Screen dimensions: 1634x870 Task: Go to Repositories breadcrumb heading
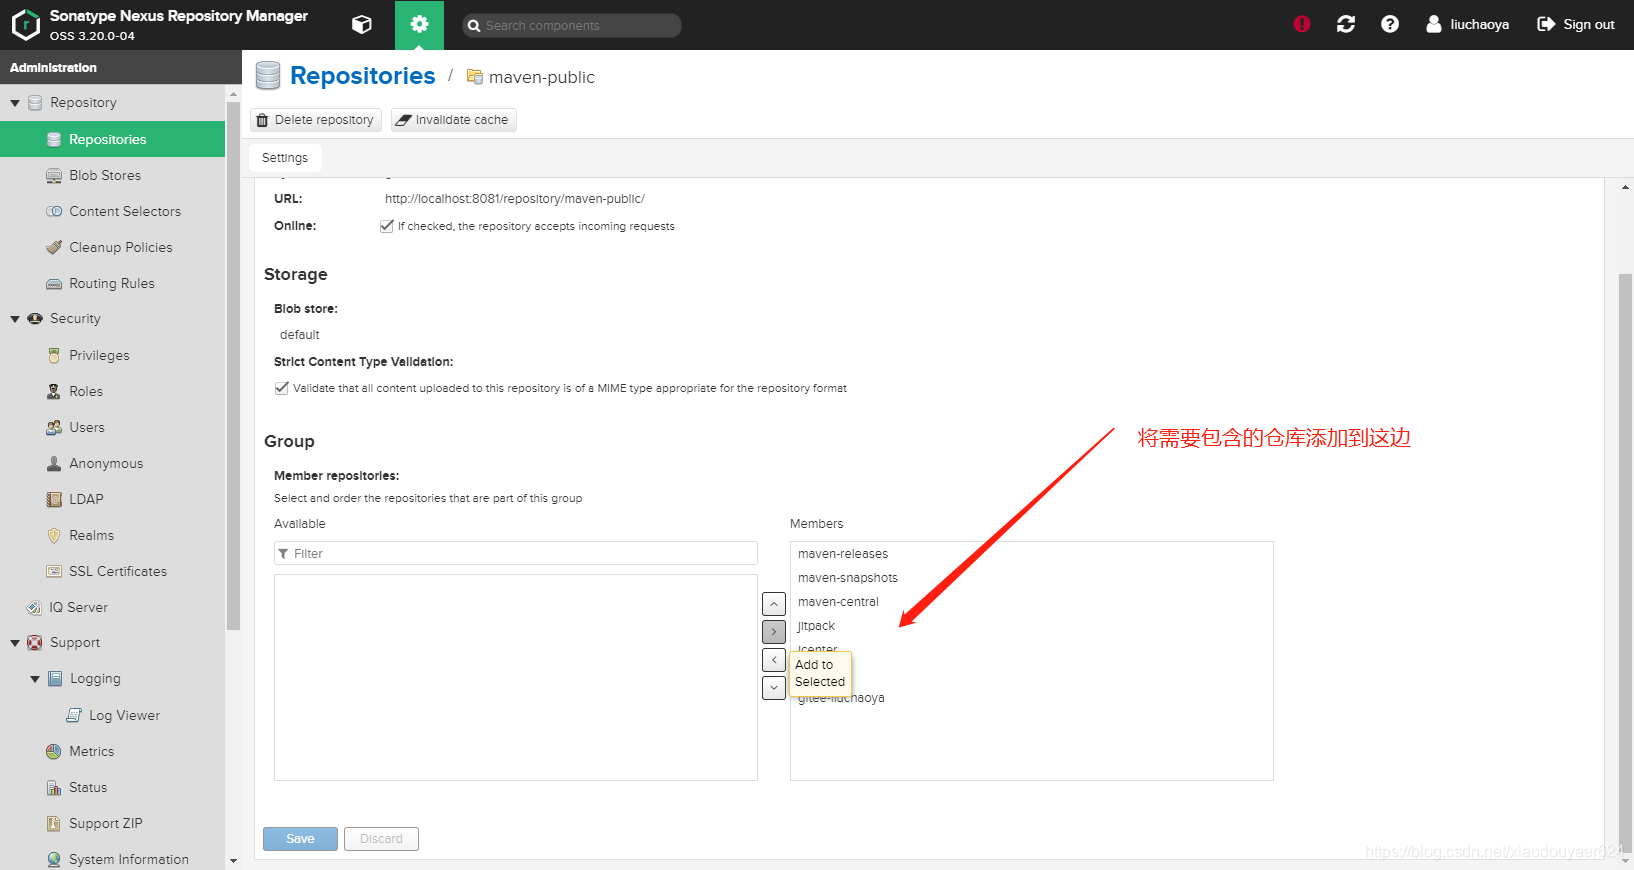coord(362,76)
